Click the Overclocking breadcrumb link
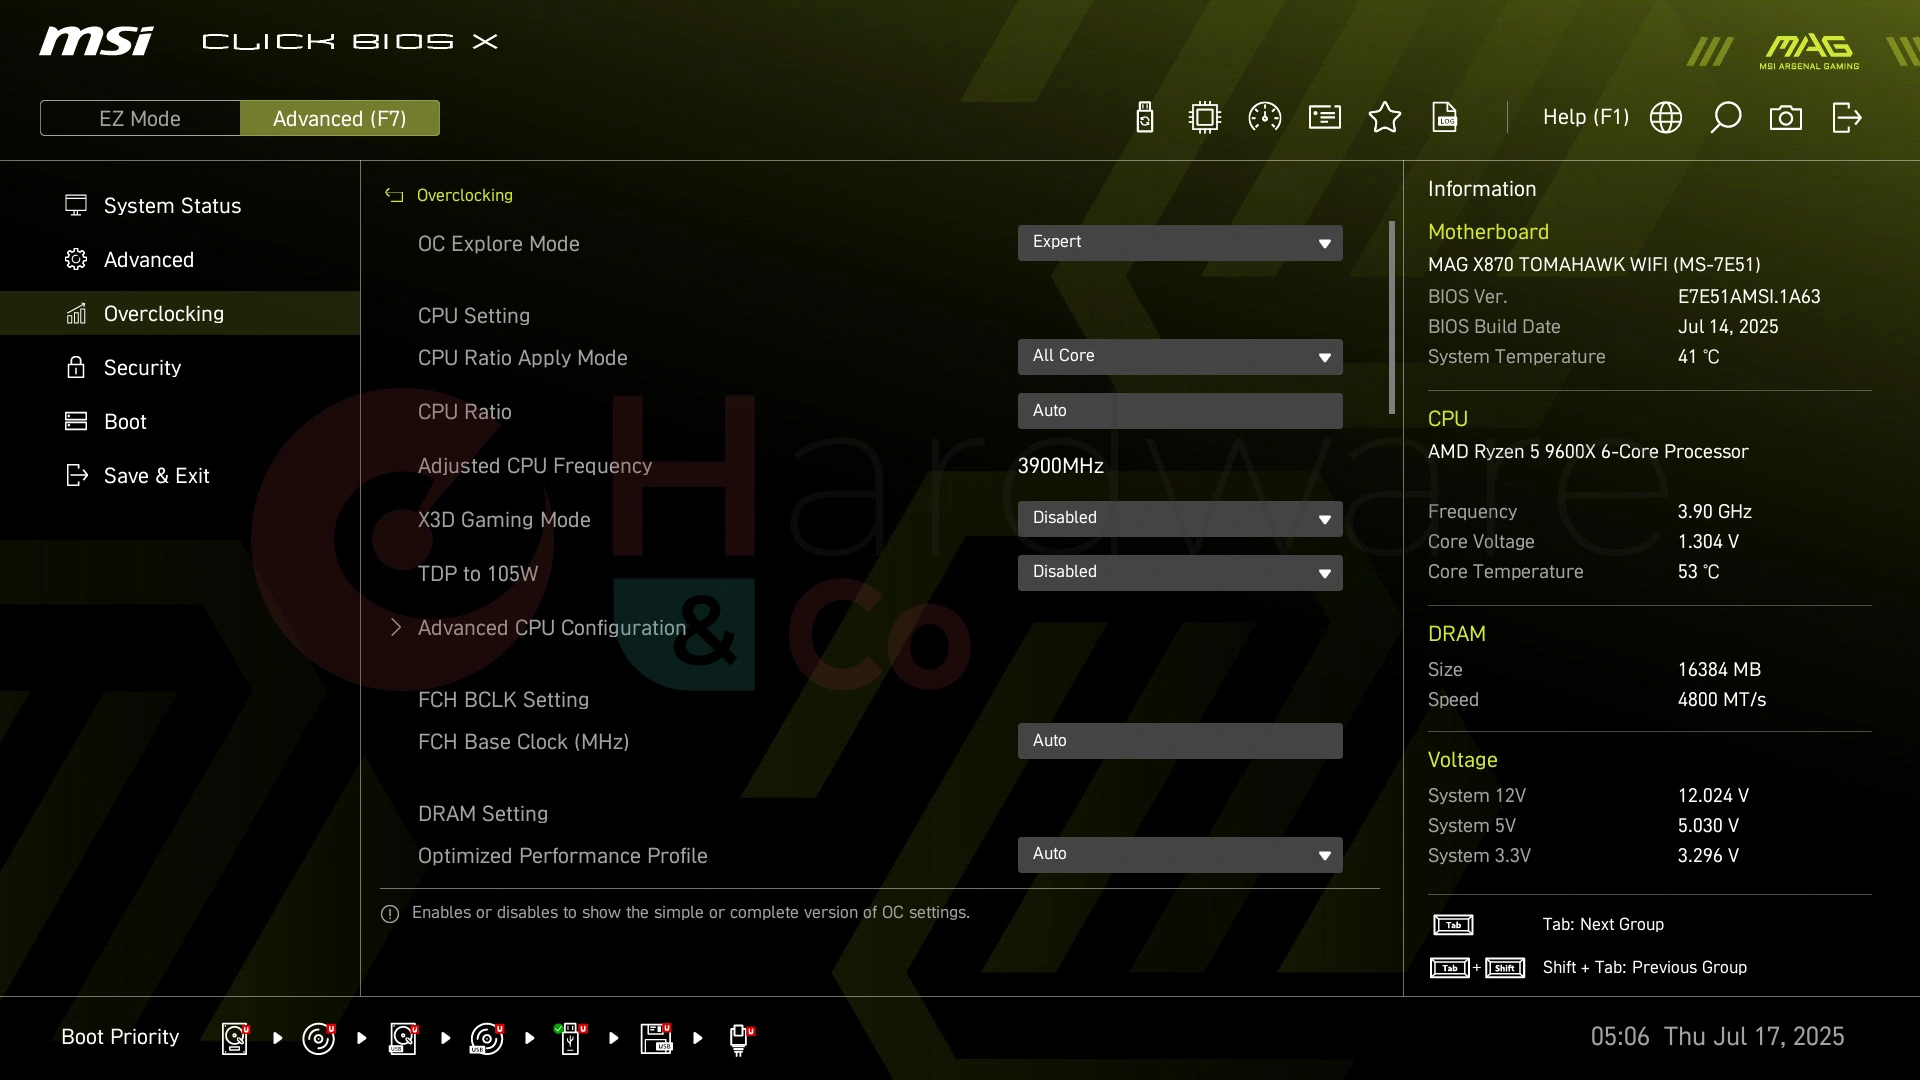The image size is (1920, 1080). point(465,195)
